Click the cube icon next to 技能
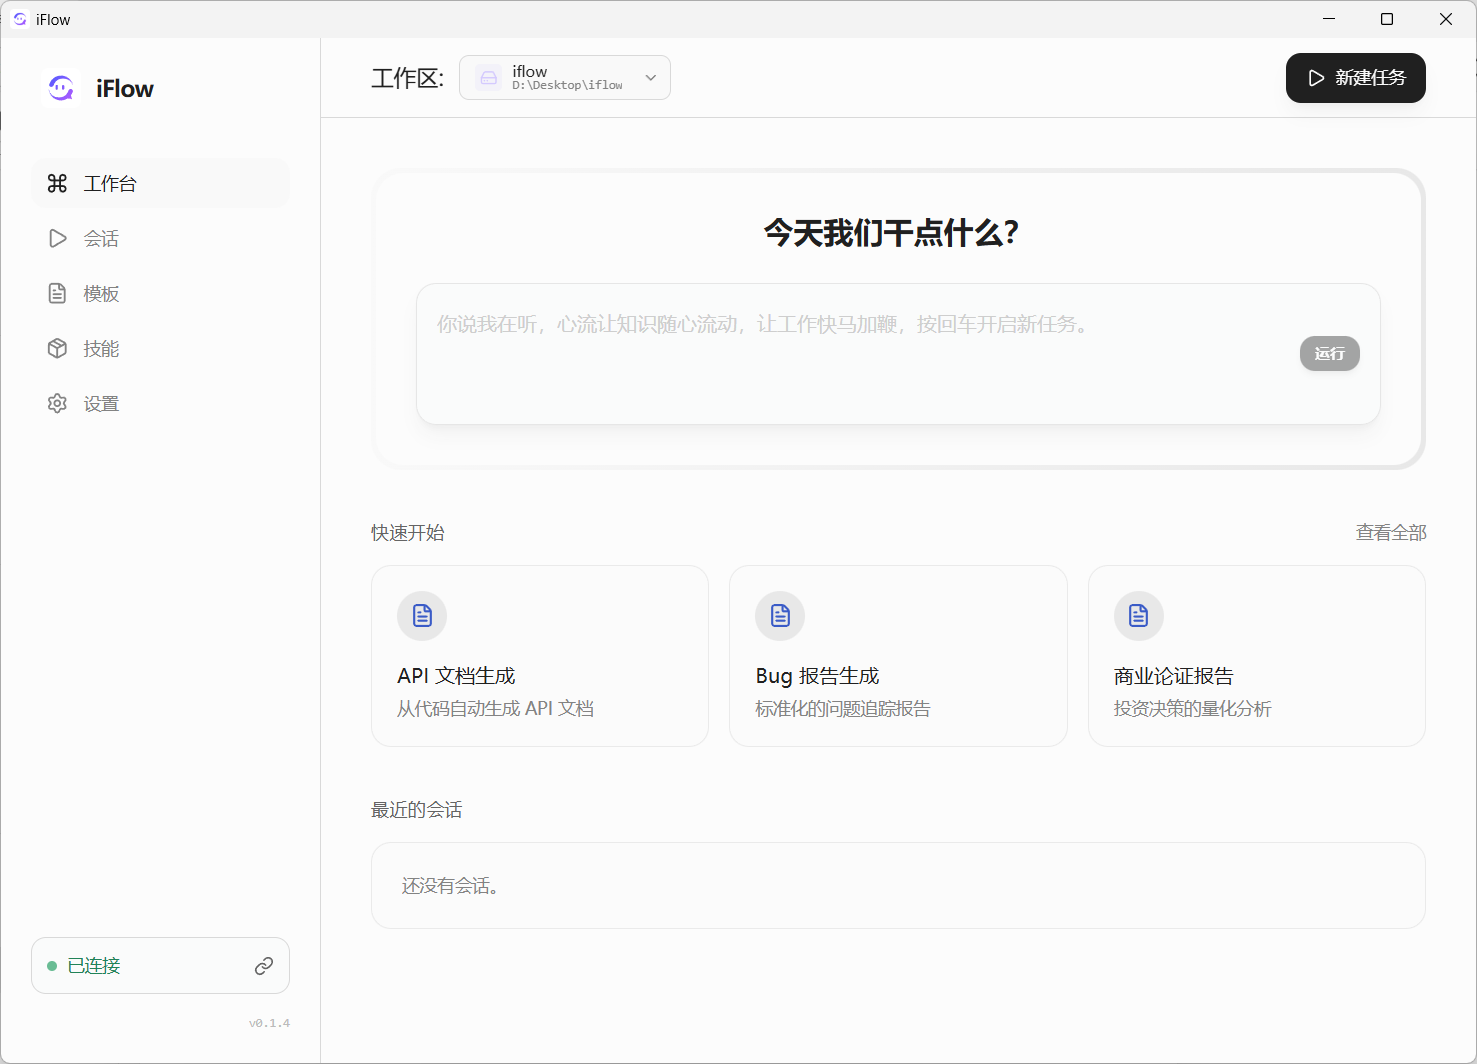 [58, 348]
